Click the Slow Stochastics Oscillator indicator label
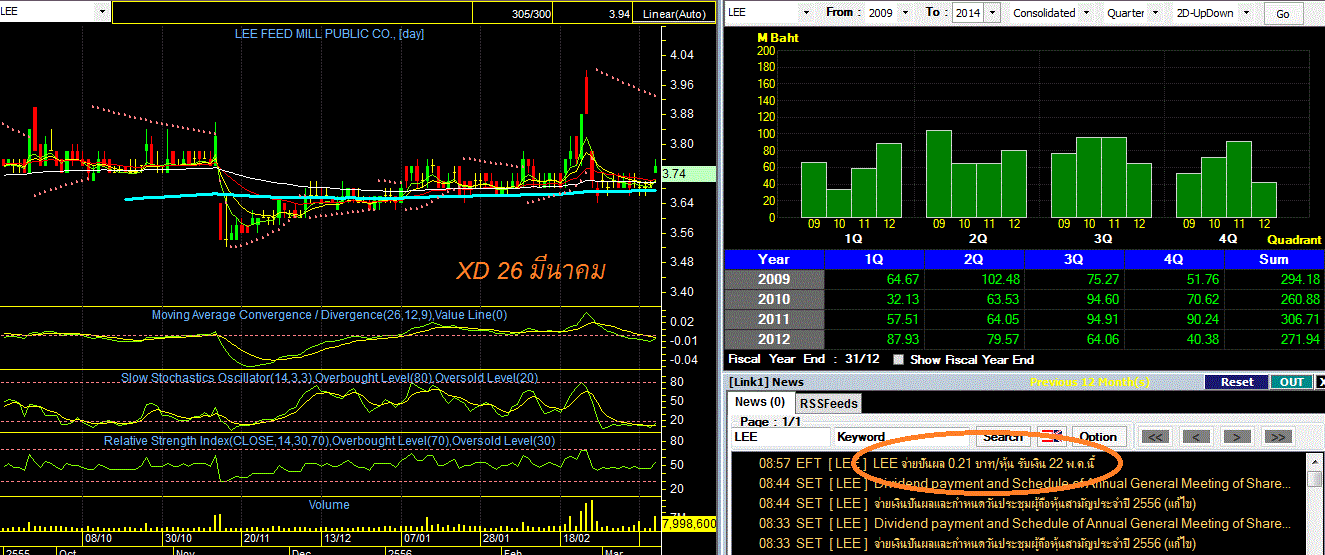The height and width of the screenshot is (555, 1325). [331, 378]
